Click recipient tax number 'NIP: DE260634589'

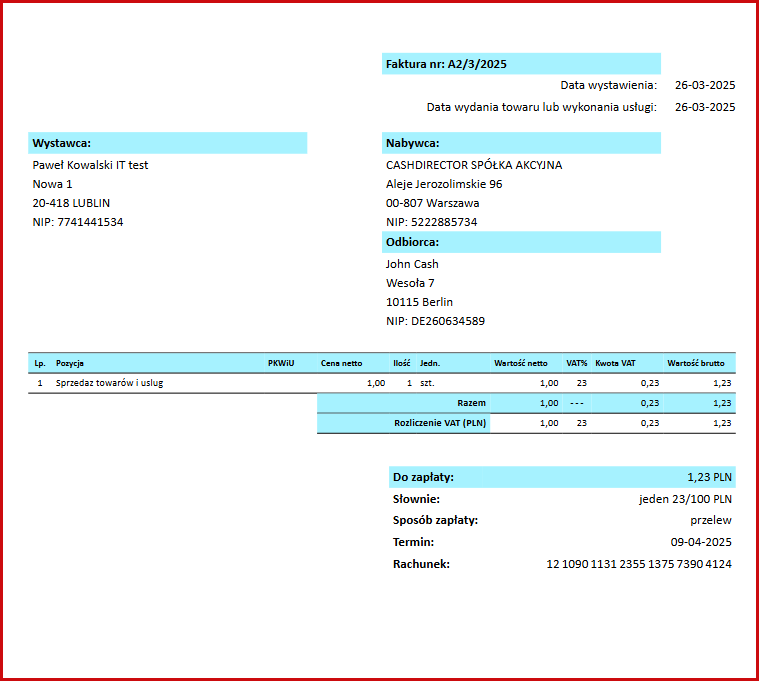click(435, 321)
